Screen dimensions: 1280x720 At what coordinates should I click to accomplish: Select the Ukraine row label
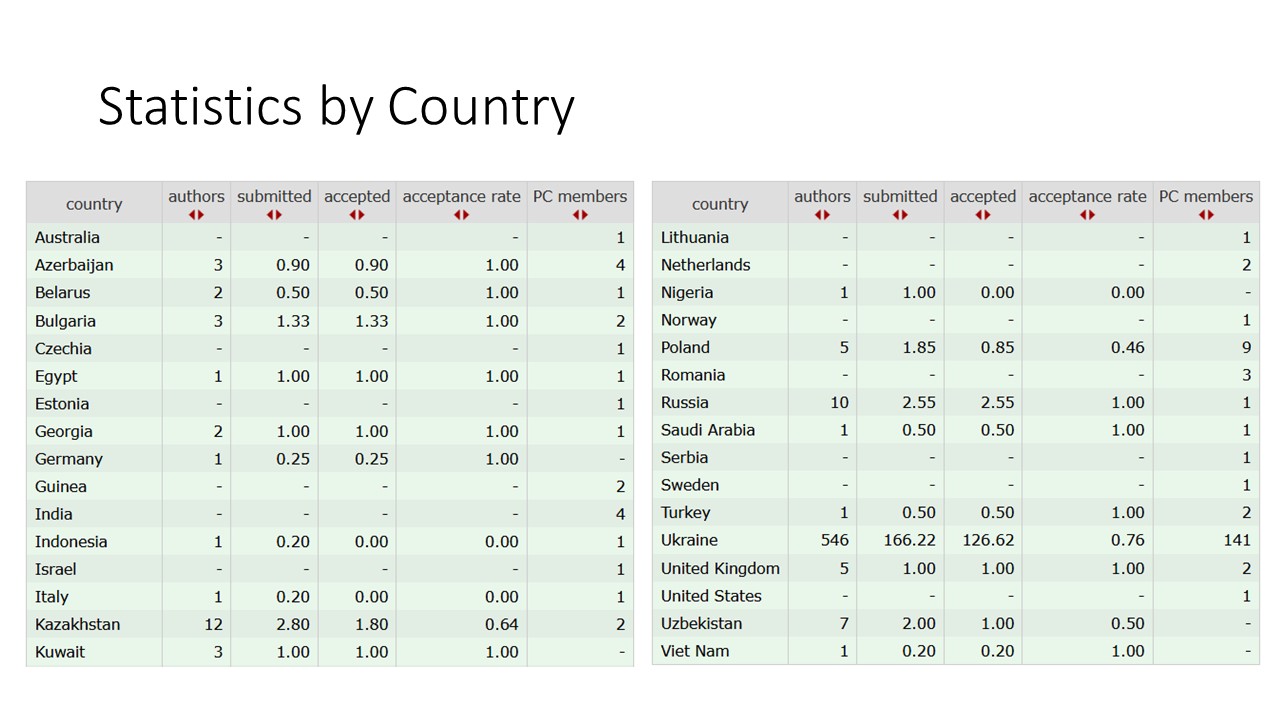[689, 540]
